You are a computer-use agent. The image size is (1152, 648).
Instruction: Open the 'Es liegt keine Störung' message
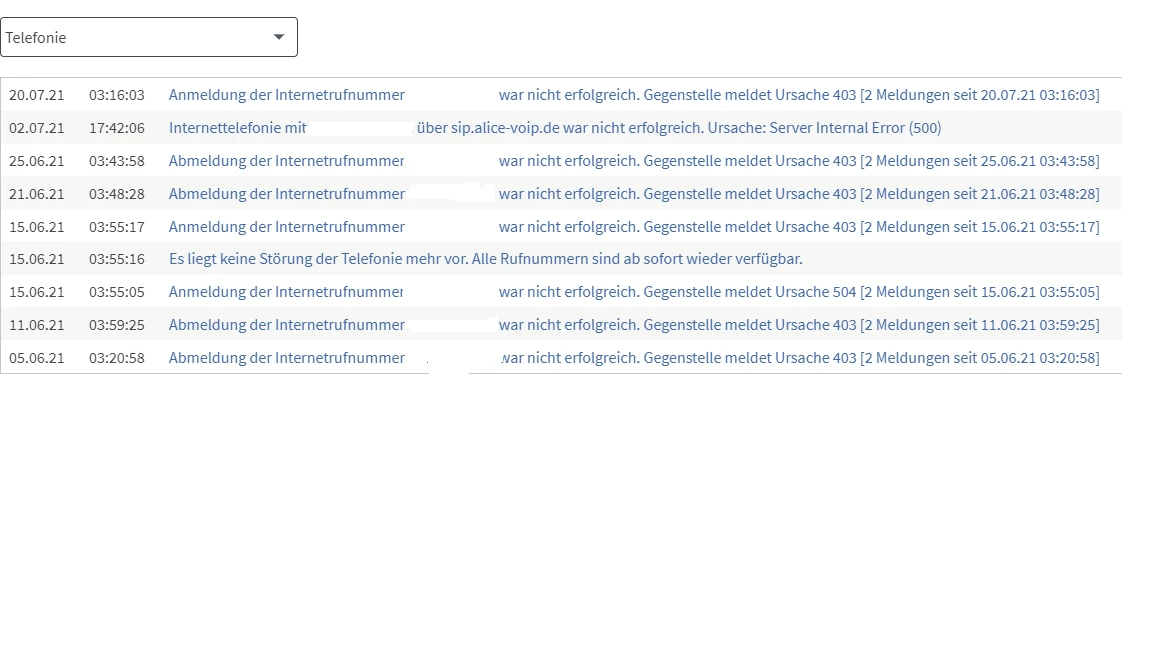[x=486, y=259]
